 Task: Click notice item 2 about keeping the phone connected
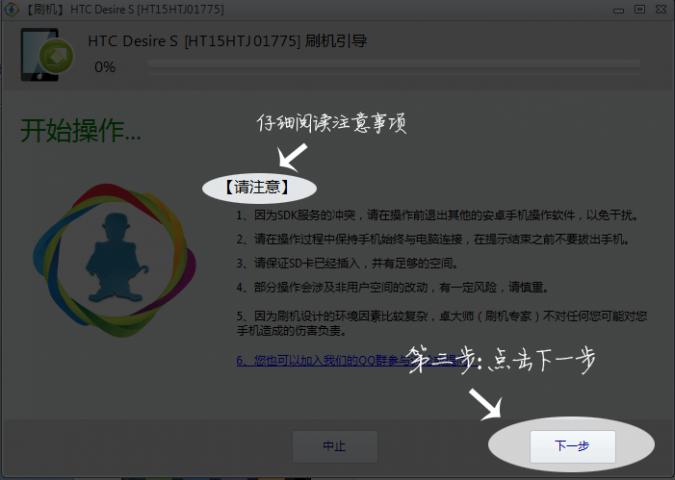[433, 239]
